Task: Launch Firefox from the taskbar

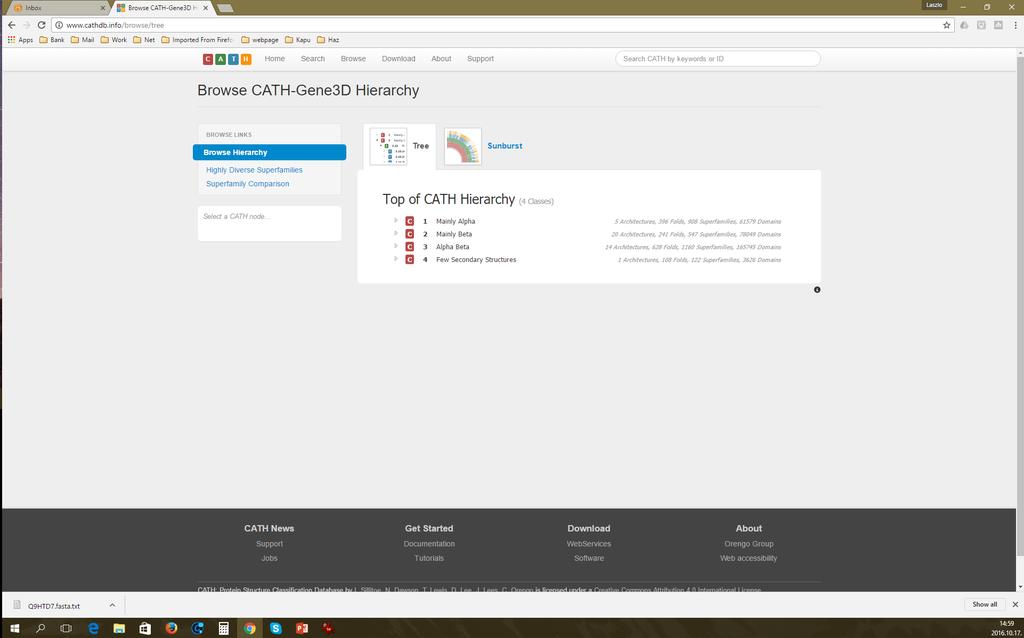Action: point(171,628)
